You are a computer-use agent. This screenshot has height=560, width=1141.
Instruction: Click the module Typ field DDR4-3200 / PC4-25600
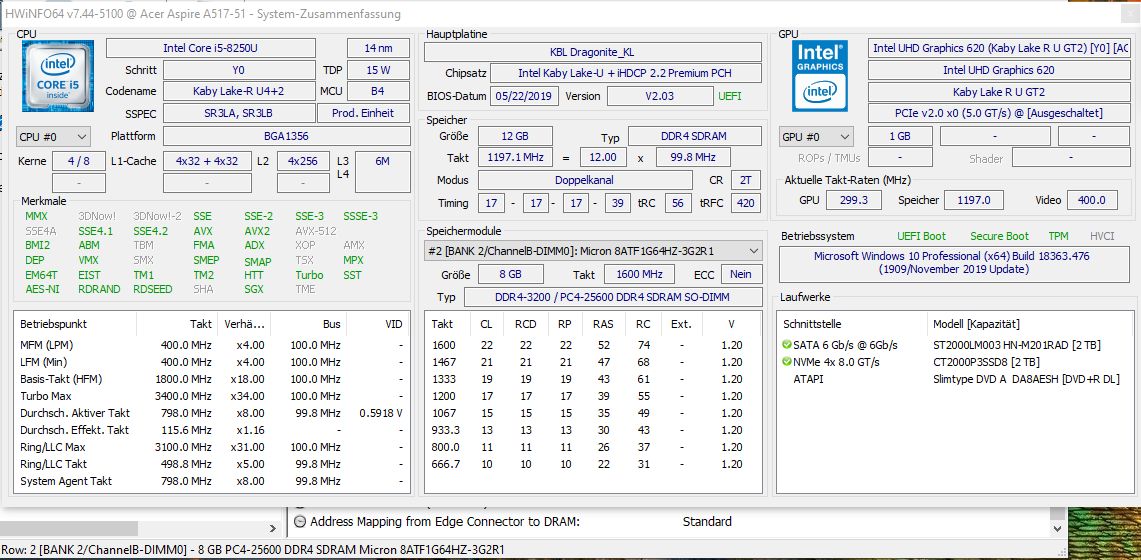[613, 297]
